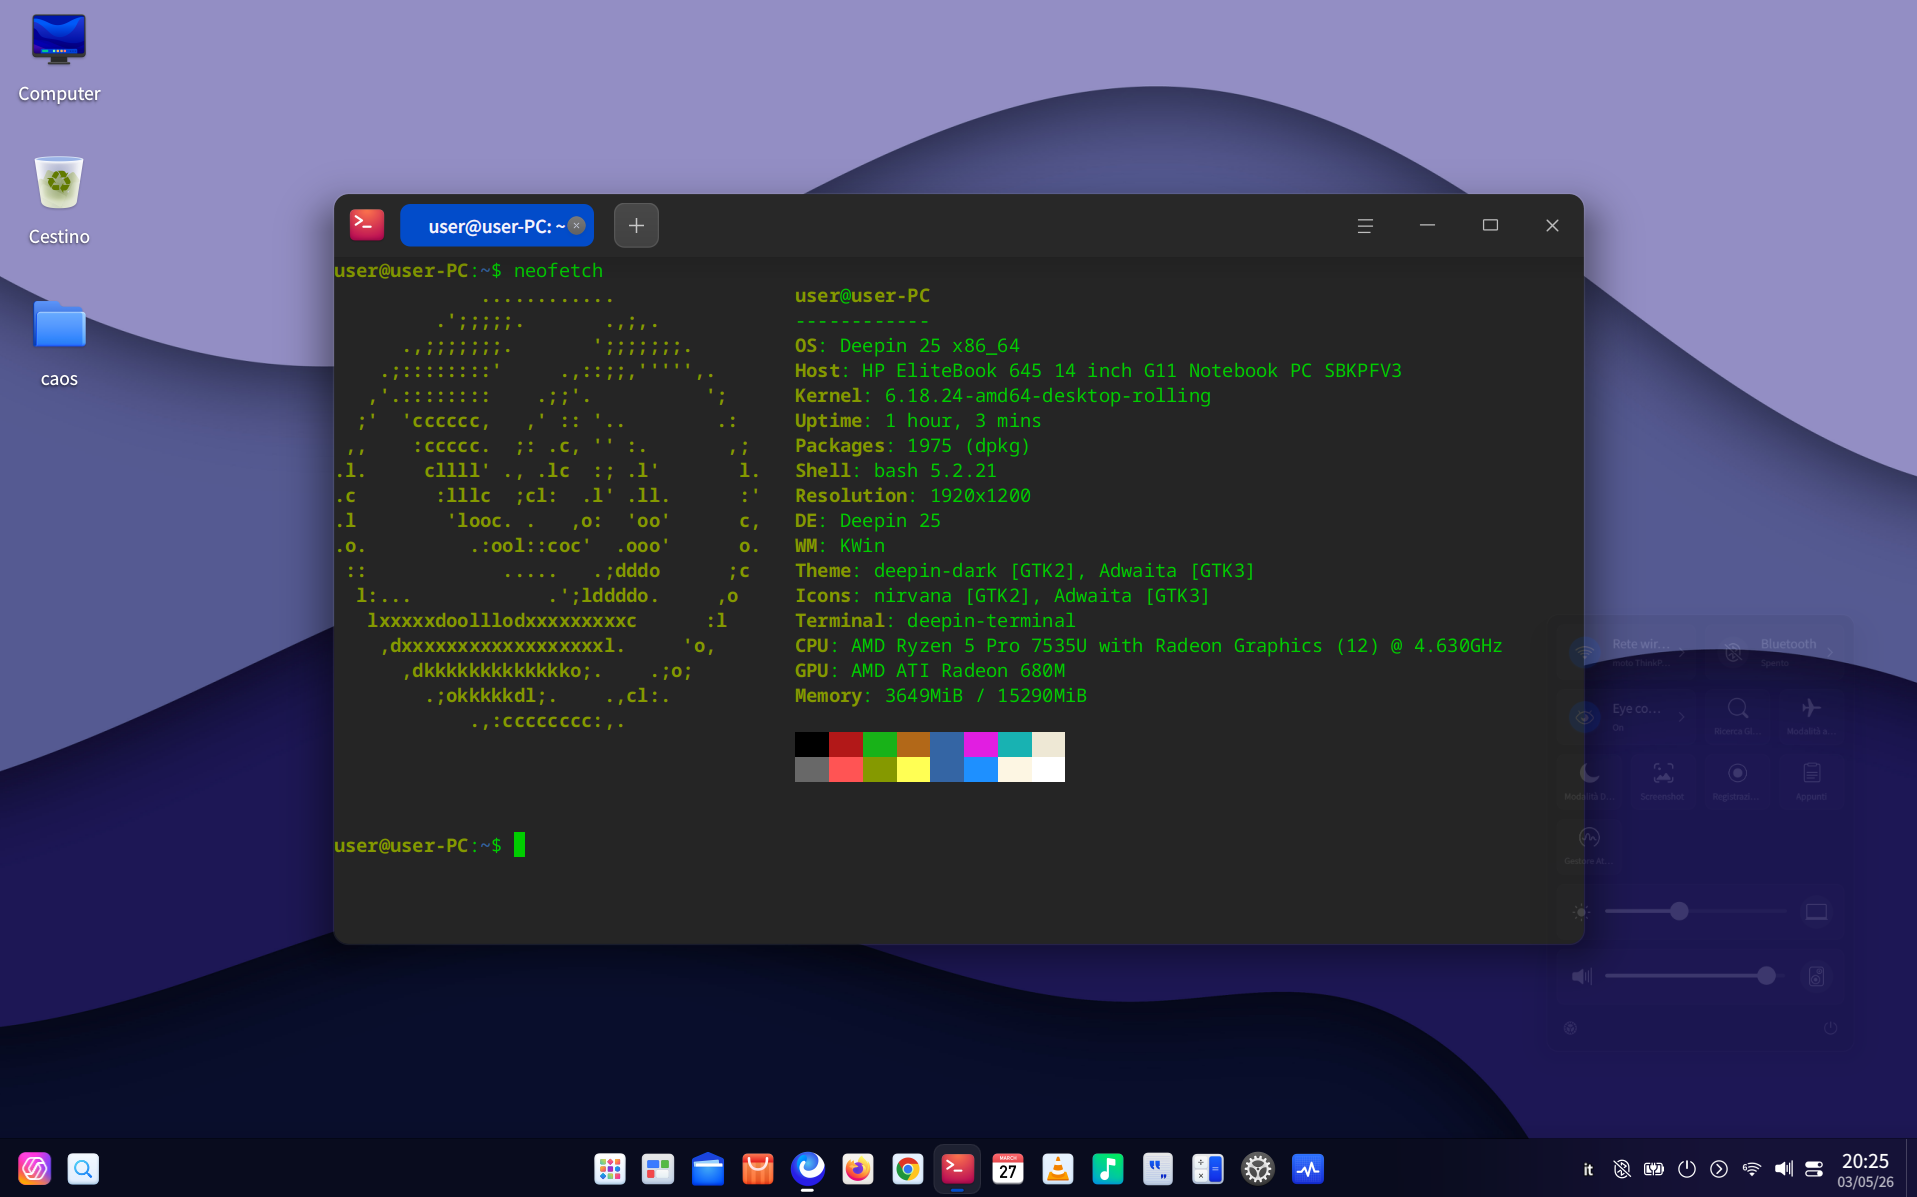Minimize the terminal window
Screen dimensions: 1917x1197
coord(1427,226)
